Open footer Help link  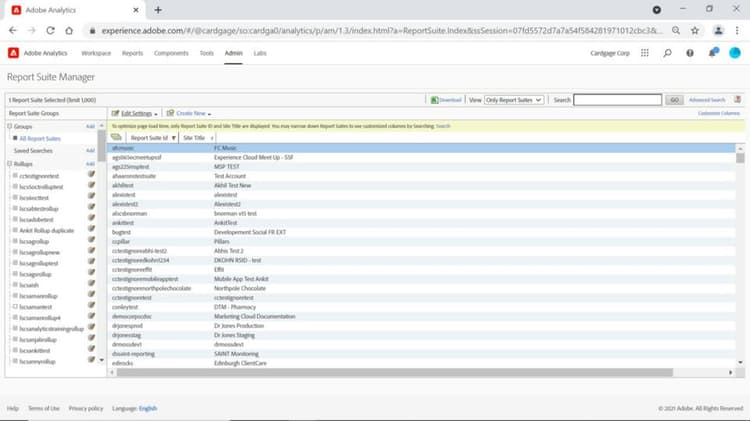pyautogui.click(x=12, y=408)
